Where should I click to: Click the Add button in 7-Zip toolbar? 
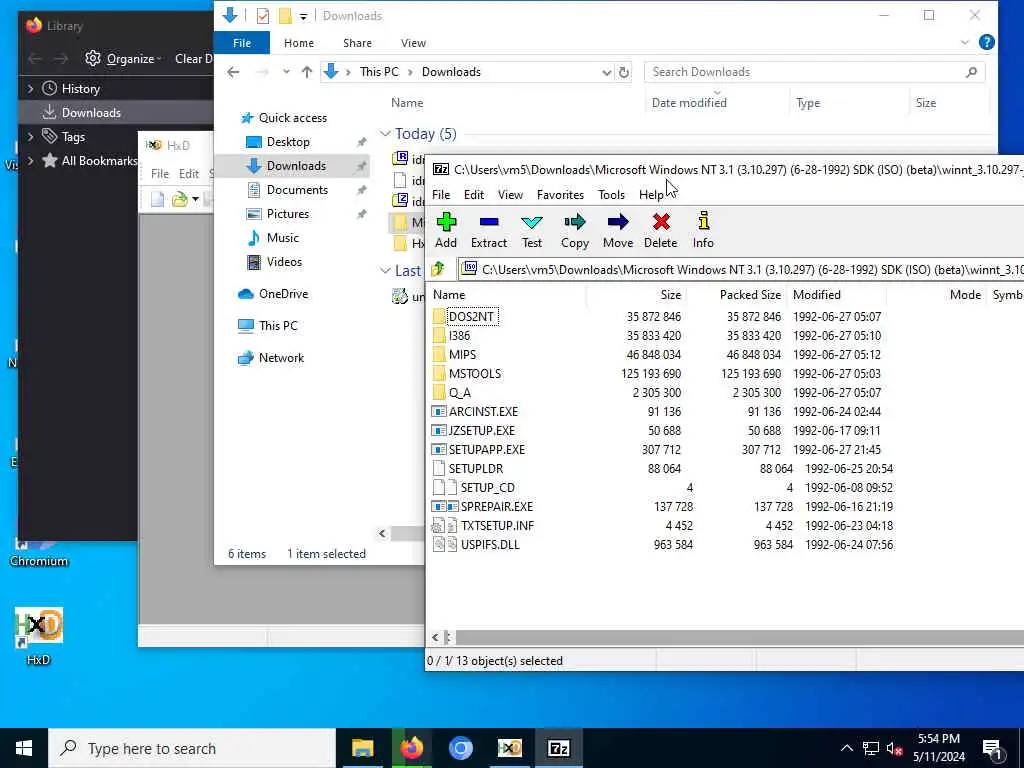pyautogui.click(x=446, y=230)
